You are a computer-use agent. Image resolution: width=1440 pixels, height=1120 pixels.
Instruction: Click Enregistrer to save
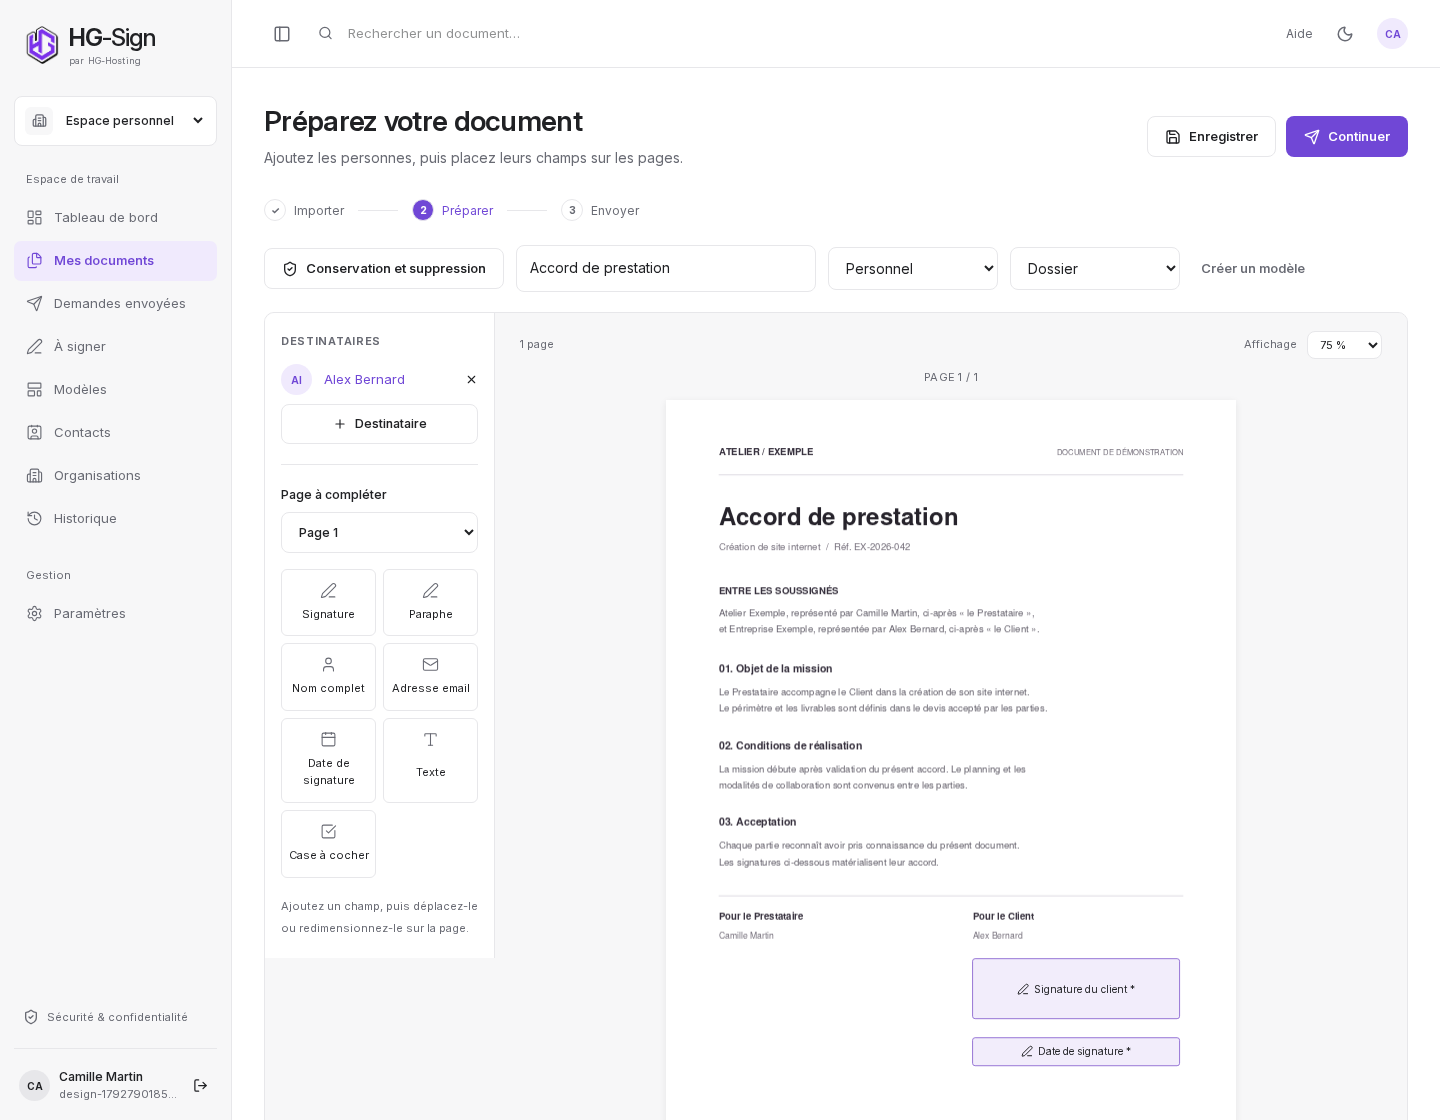click(x=1211, y=137)
